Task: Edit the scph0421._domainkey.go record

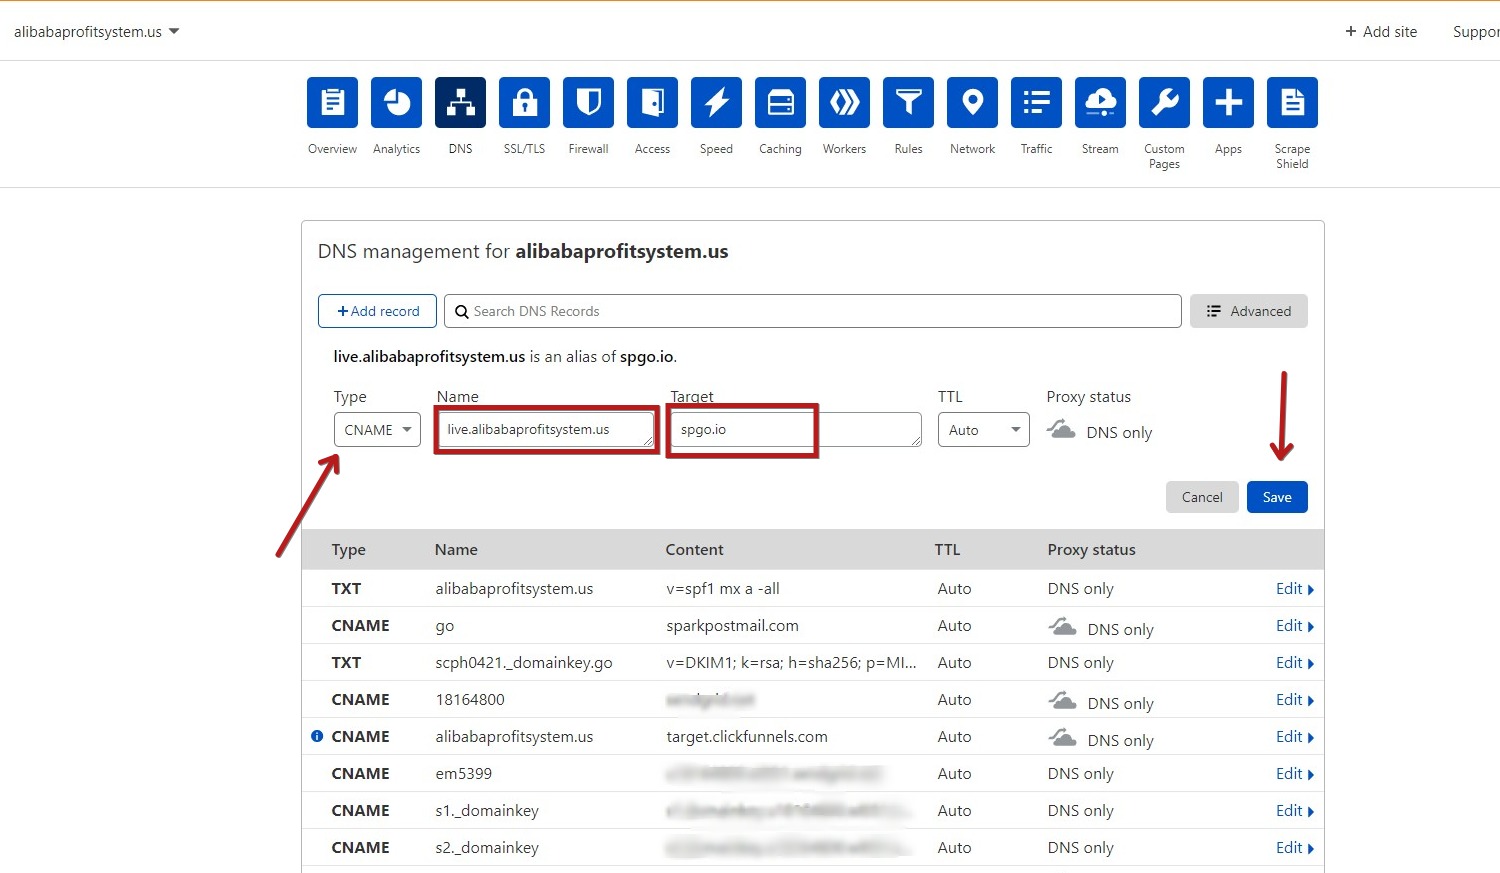Action: [x=1294, y=663]
